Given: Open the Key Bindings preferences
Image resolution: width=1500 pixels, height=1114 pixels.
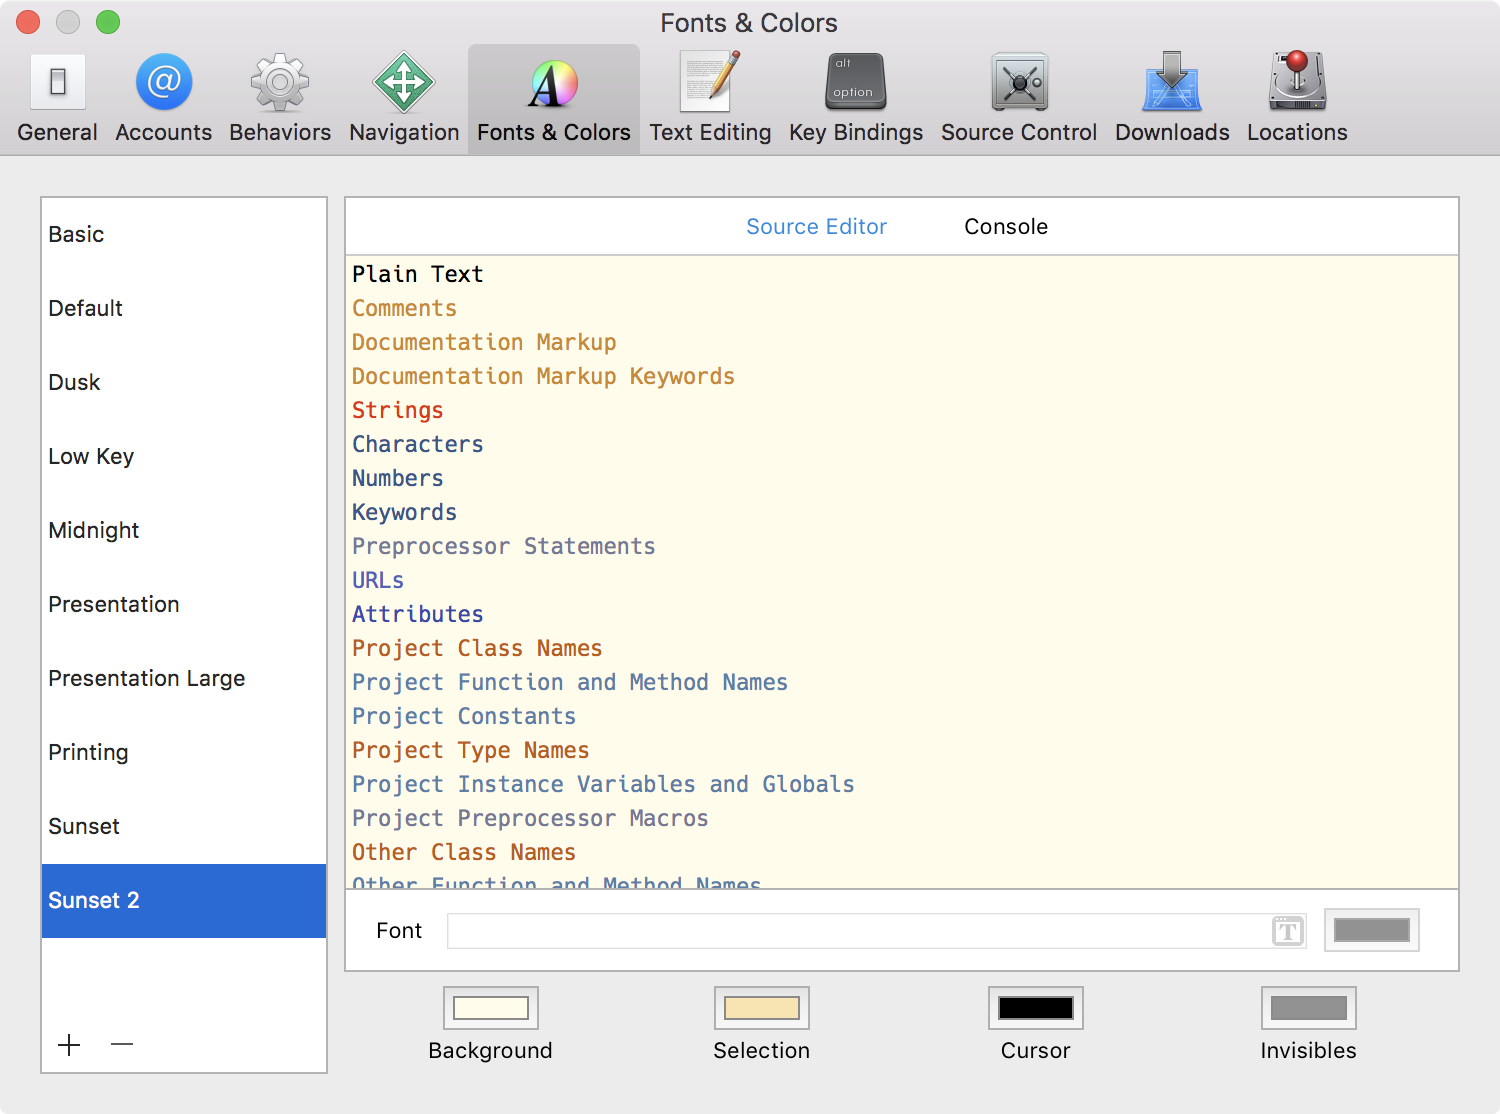Looking at the screenshot, I should [856, 98].
